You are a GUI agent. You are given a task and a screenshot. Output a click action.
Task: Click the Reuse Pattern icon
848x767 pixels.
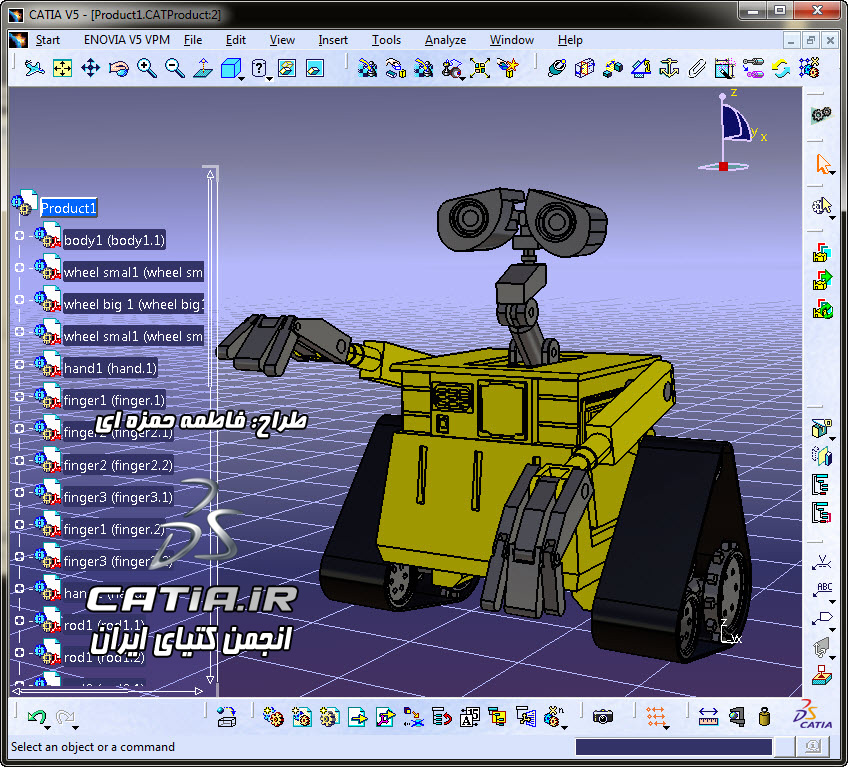pos(809,68)
